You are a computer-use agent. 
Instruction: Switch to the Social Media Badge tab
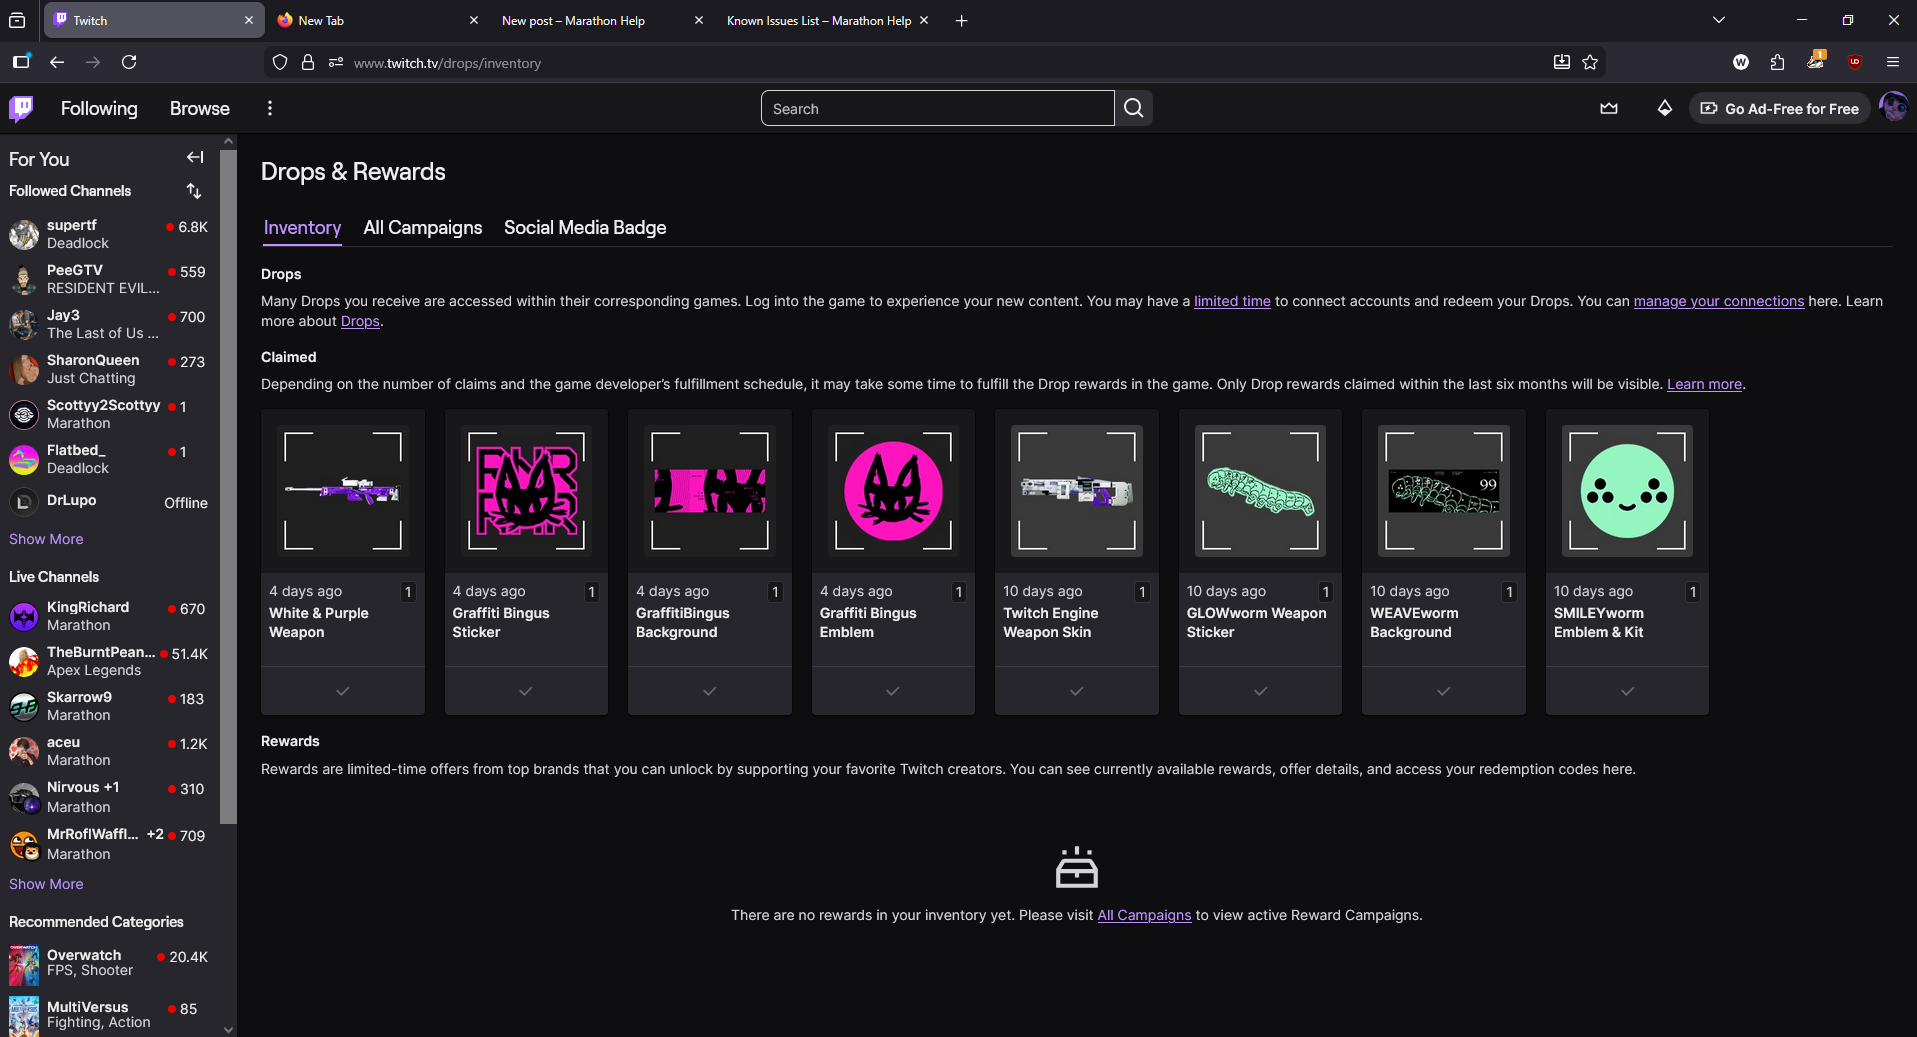(585, 228)
